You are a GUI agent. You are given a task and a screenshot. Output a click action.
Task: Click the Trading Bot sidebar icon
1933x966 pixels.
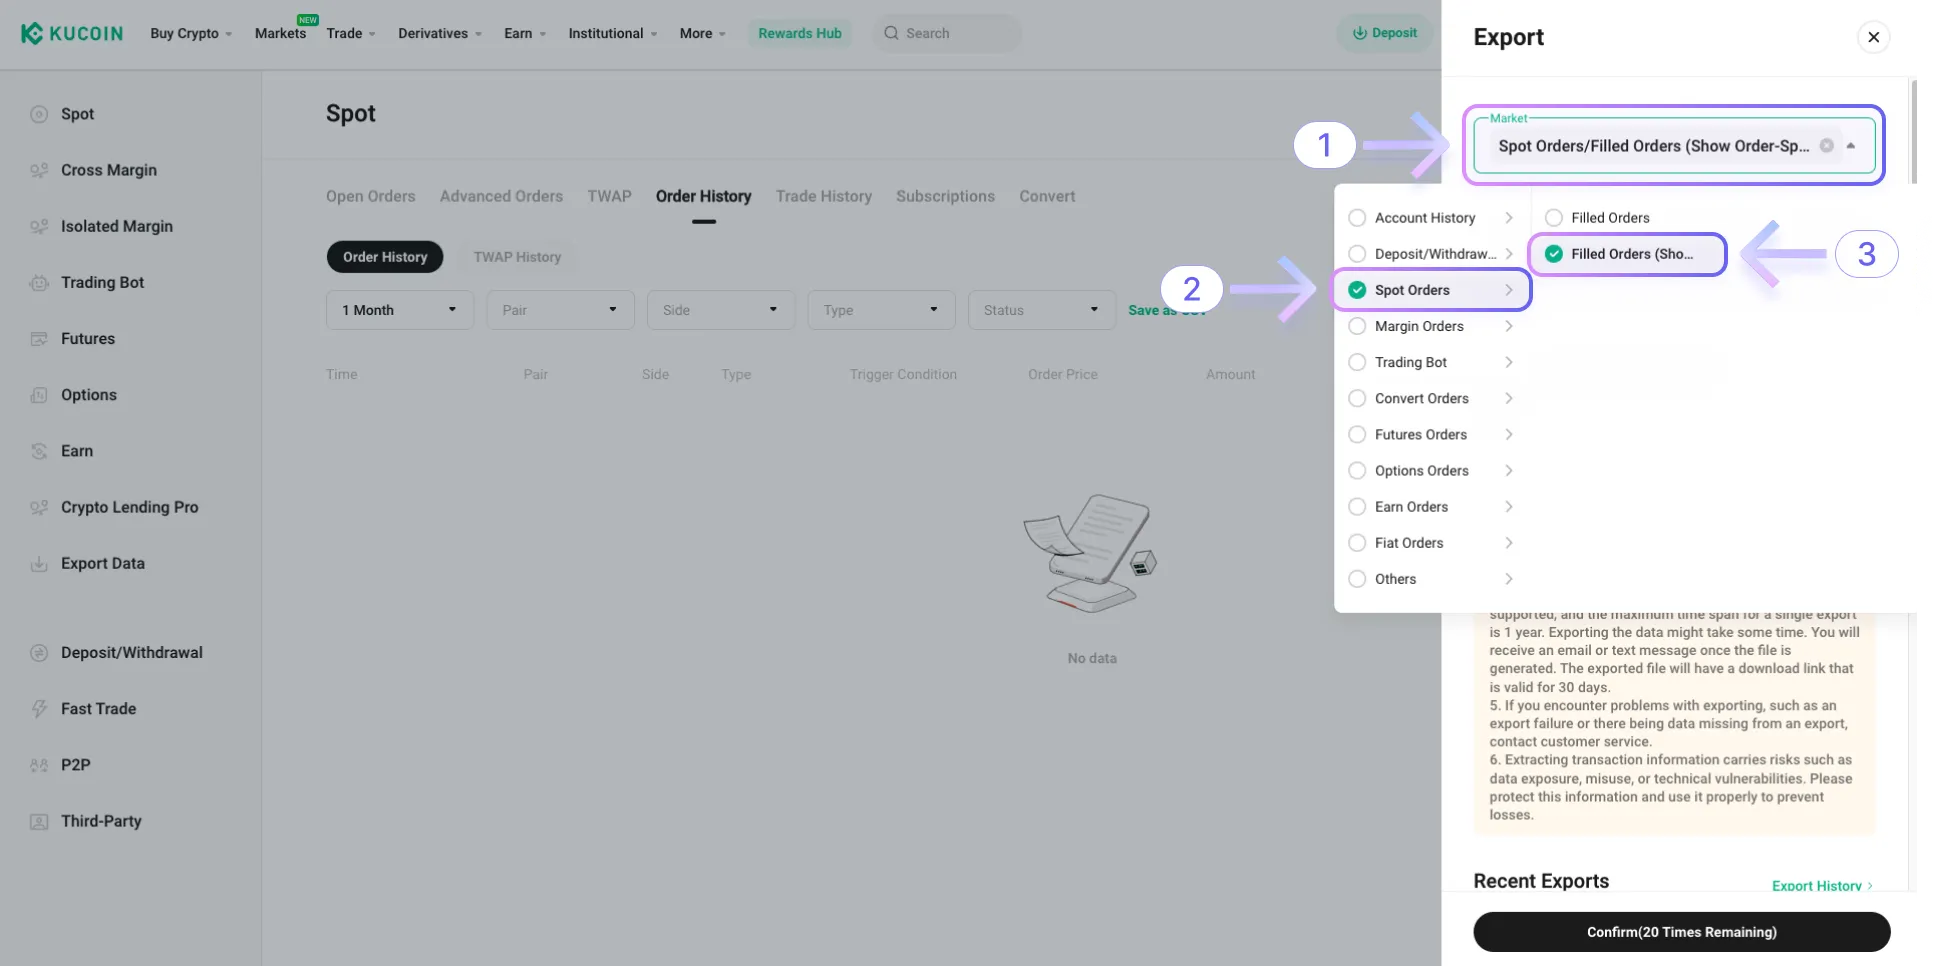tap(39, 282)
